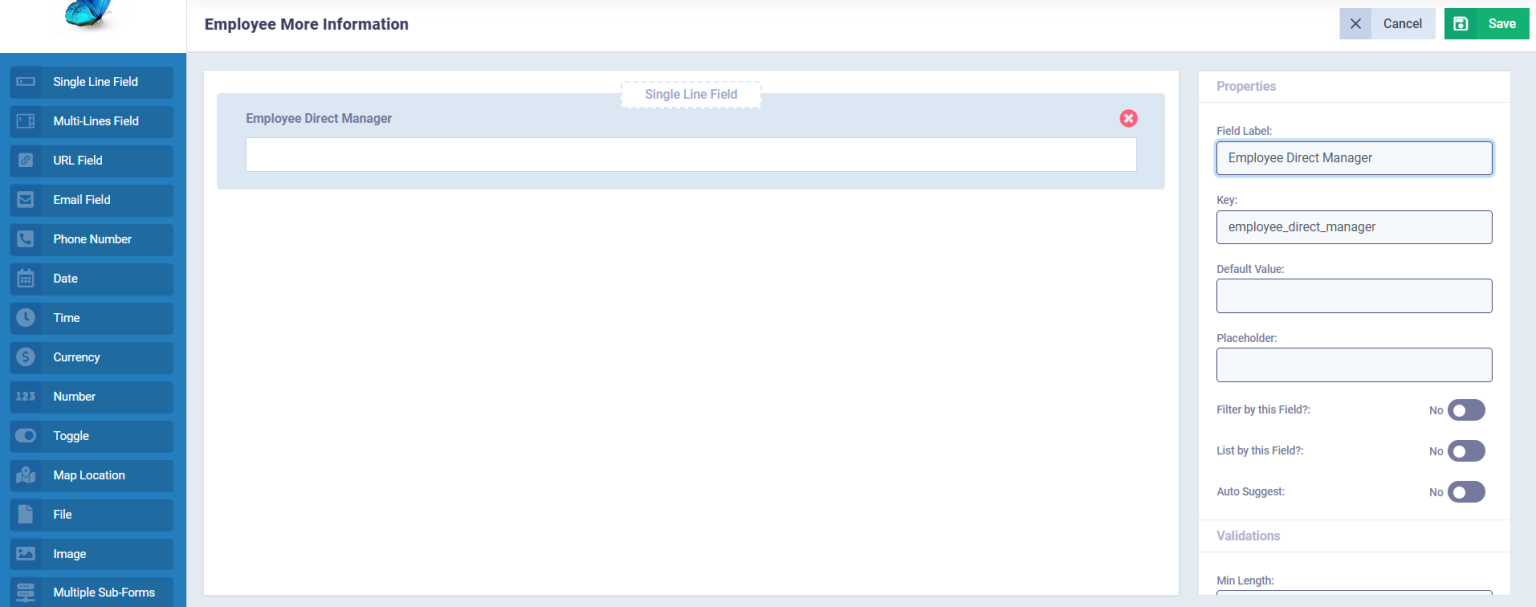Insert a Map Location field
This screenshot has width=1536, height=607.
click(x=91, y=475)
